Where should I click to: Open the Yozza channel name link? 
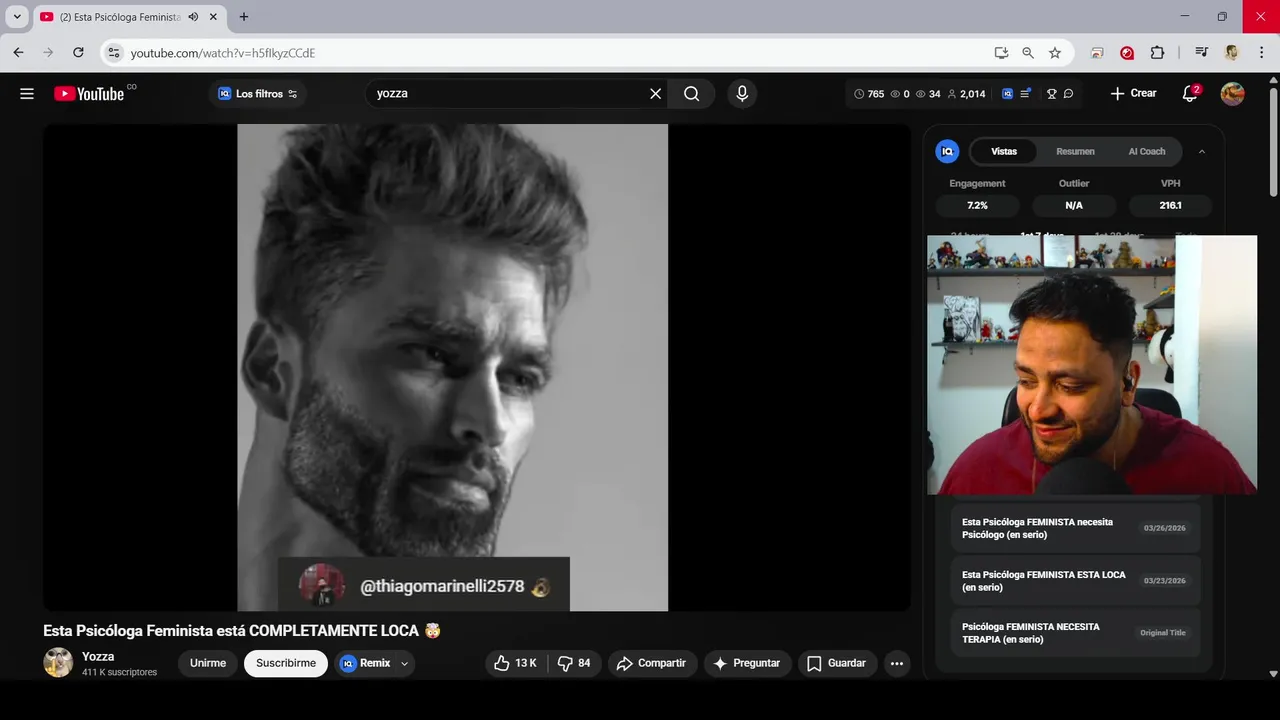point(98,656)
